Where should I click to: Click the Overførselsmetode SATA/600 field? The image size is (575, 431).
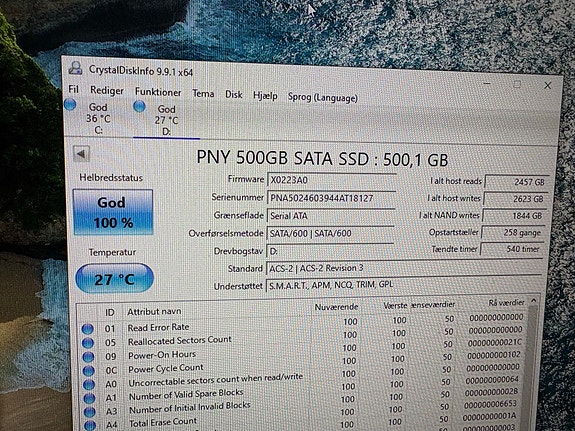(330, 233)
